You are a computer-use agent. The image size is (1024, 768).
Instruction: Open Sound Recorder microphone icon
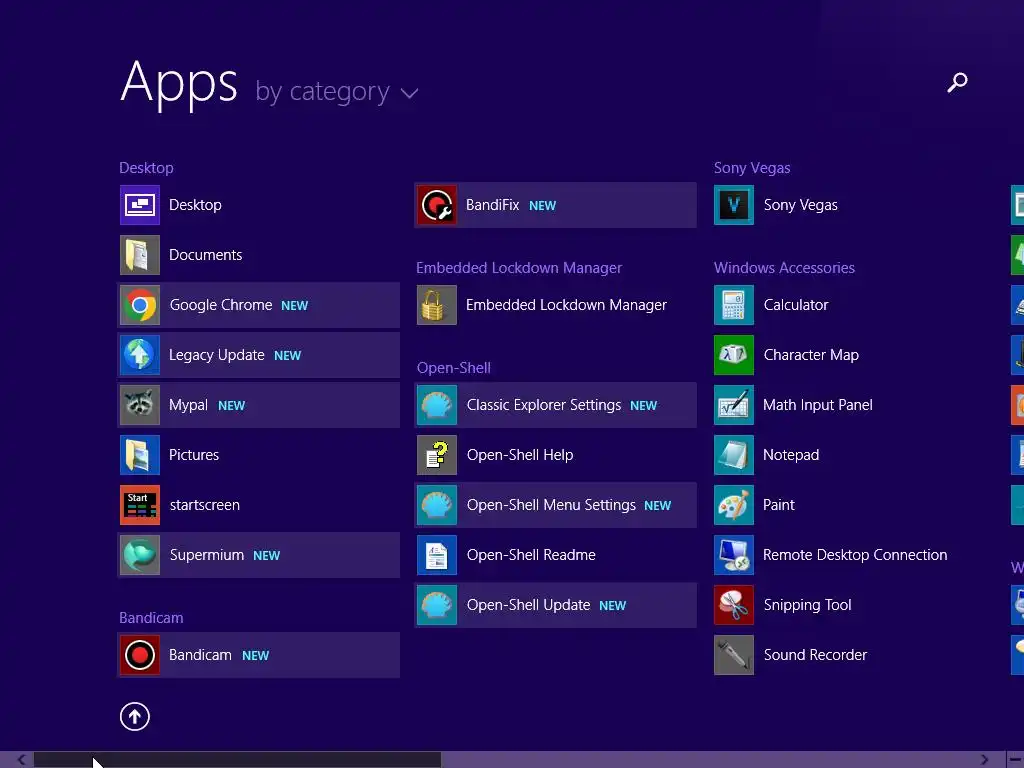coord(734,655)
